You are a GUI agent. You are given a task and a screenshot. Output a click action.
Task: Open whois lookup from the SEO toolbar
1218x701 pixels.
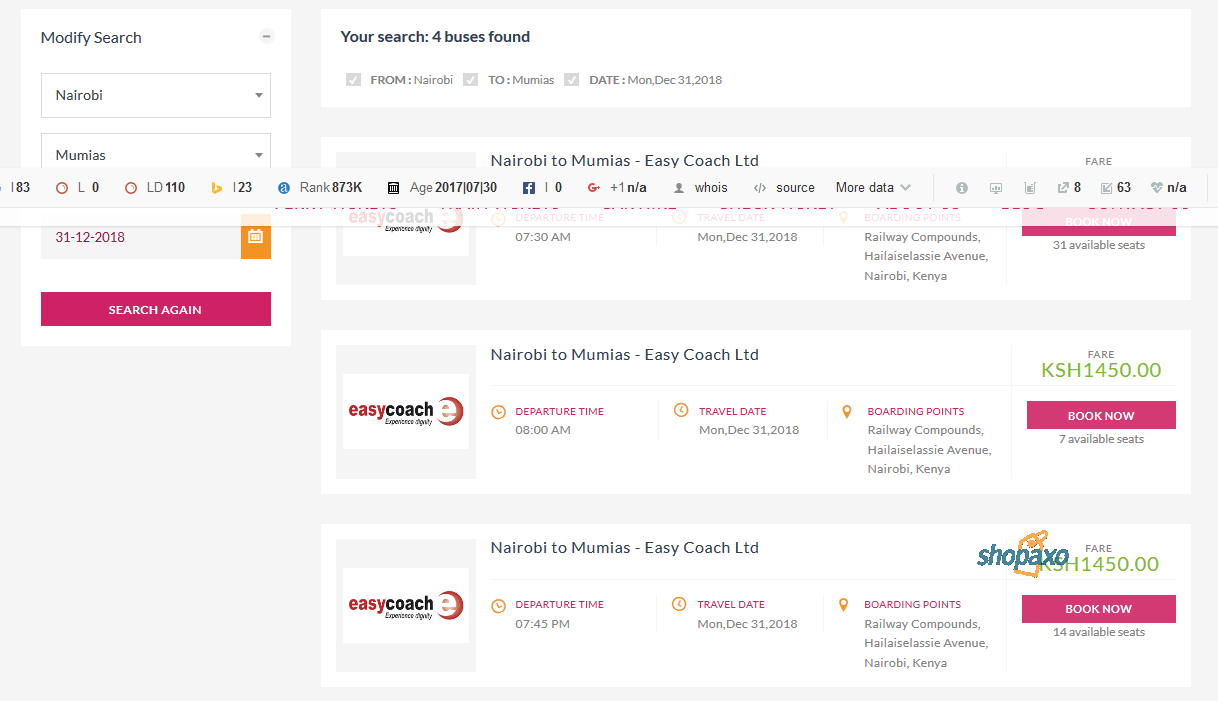(701, 187)
